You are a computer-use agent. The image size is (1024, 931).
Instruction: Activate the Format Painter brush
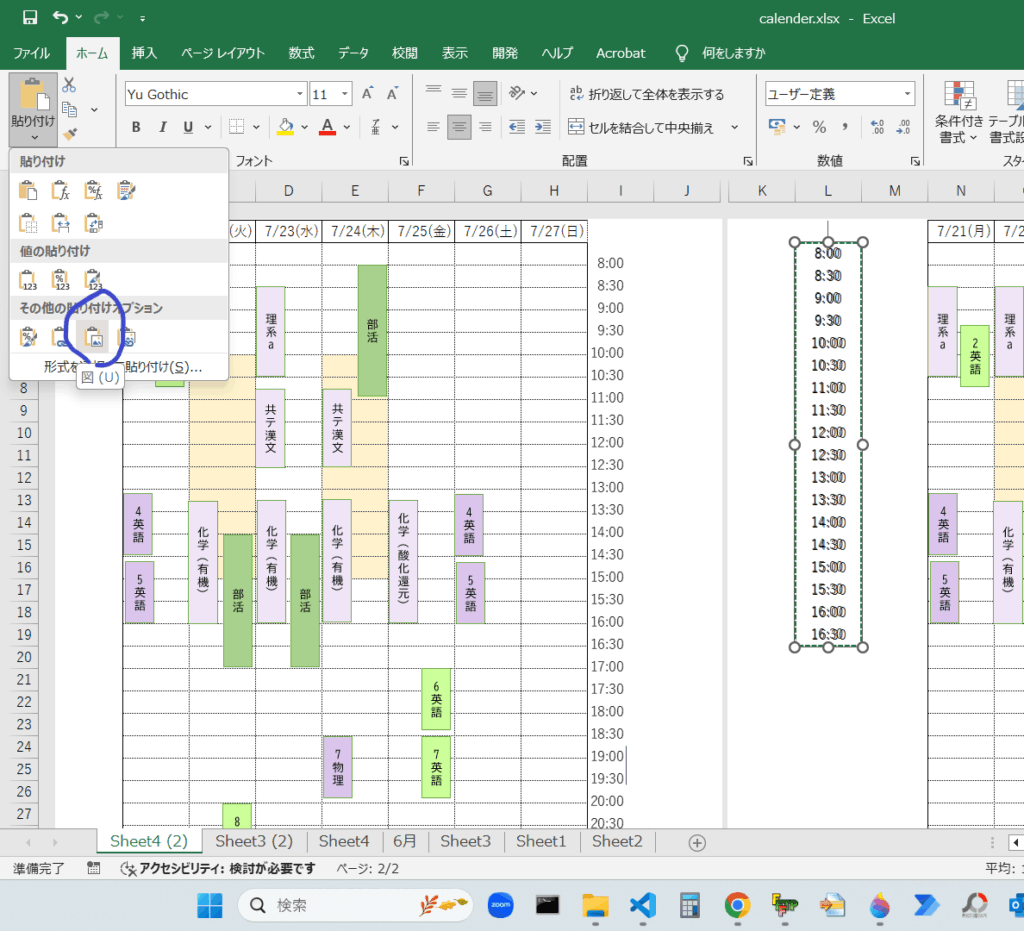(x=69, y=133)
